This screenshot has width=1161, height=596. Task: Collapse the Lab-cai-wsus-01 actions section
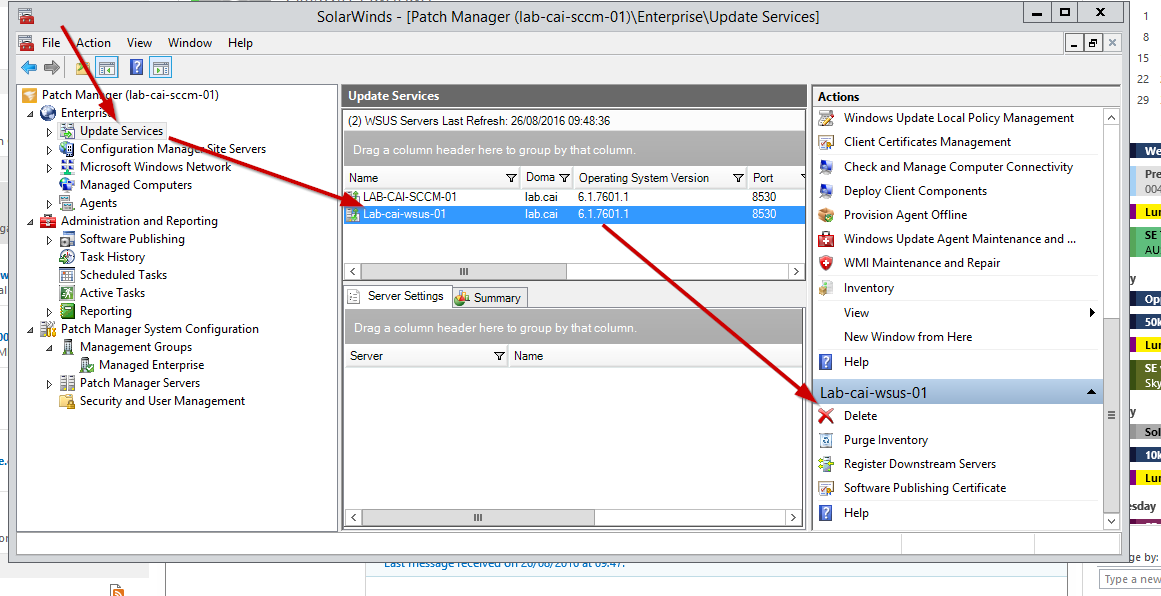[x=1091, y=392]
